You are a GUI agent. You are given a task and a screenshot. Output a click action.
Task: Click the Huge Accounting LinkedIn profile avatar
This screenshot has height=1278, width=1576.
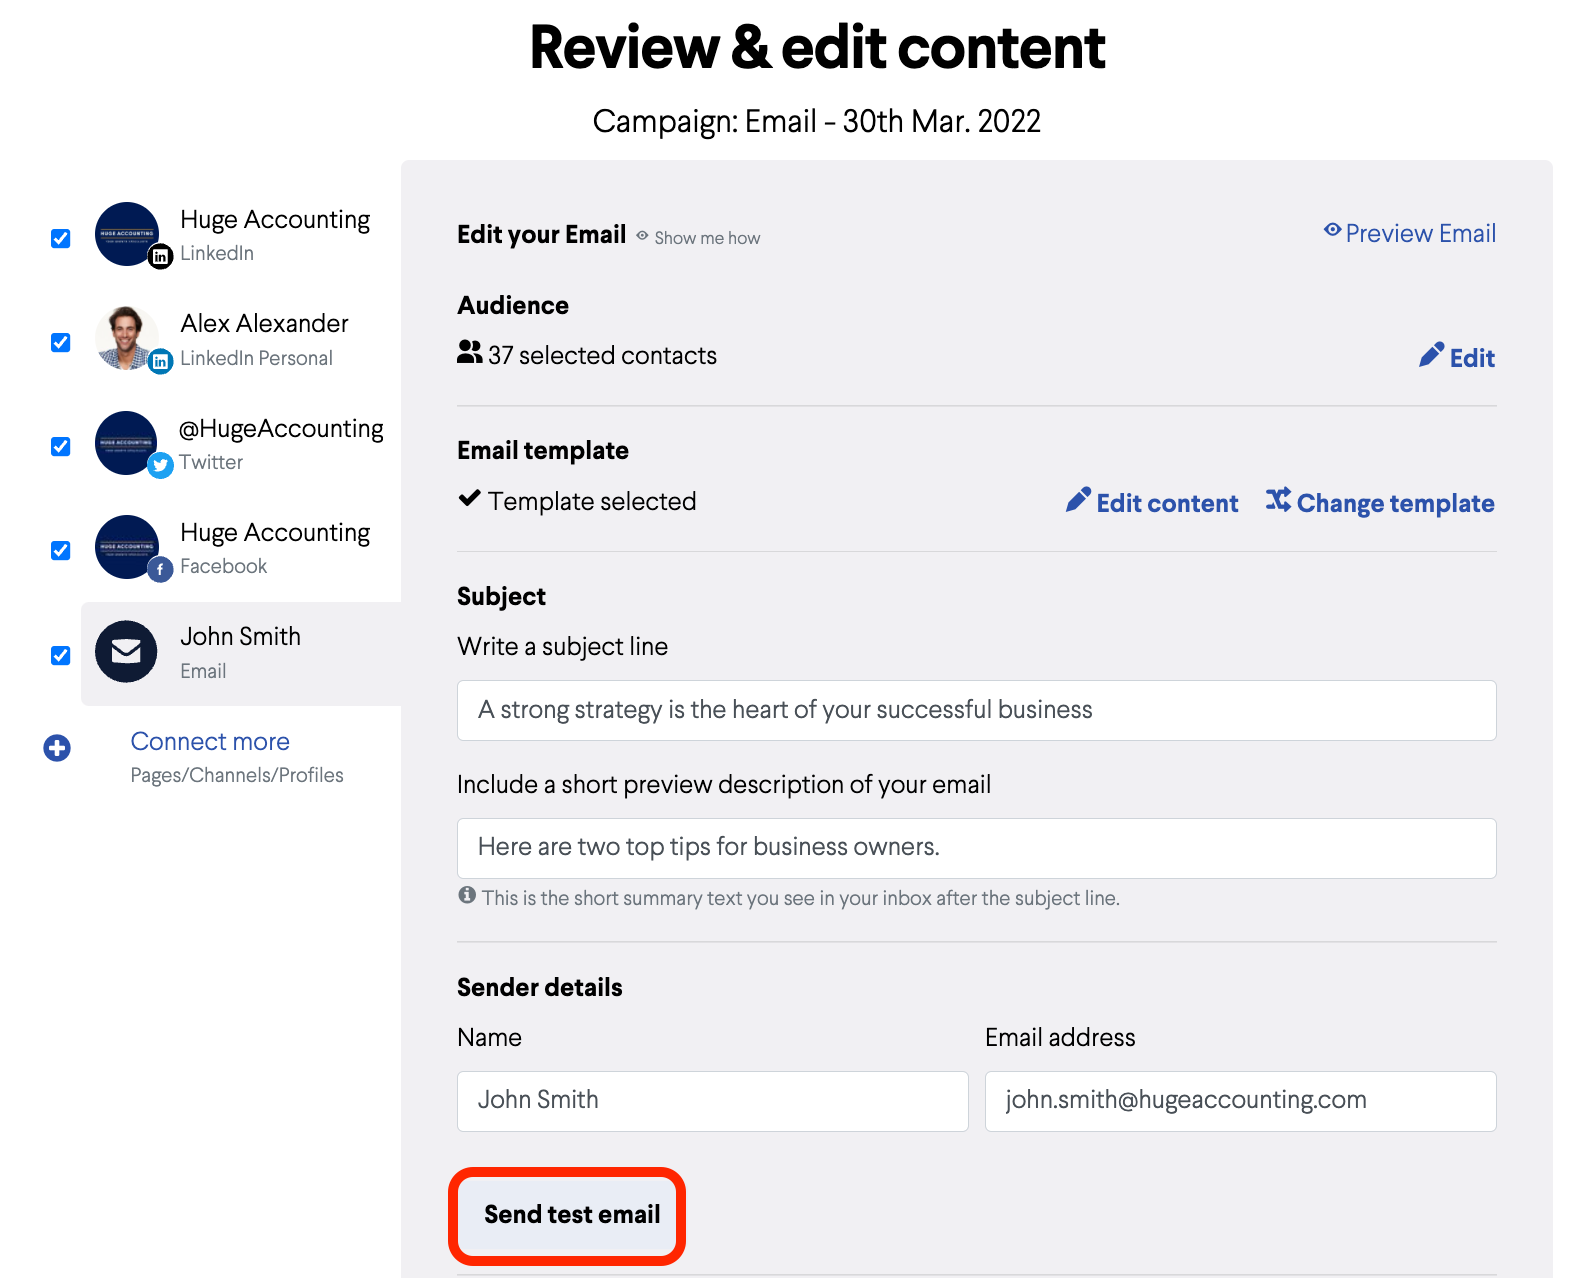tap(127, 234)
